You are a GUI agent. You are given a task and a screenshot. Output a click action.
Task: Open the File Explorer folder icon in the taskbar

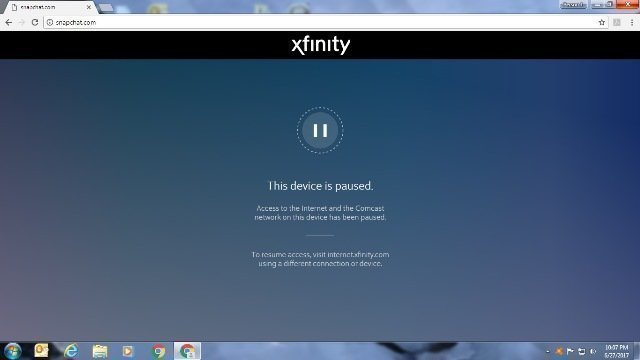pos(100,351)
